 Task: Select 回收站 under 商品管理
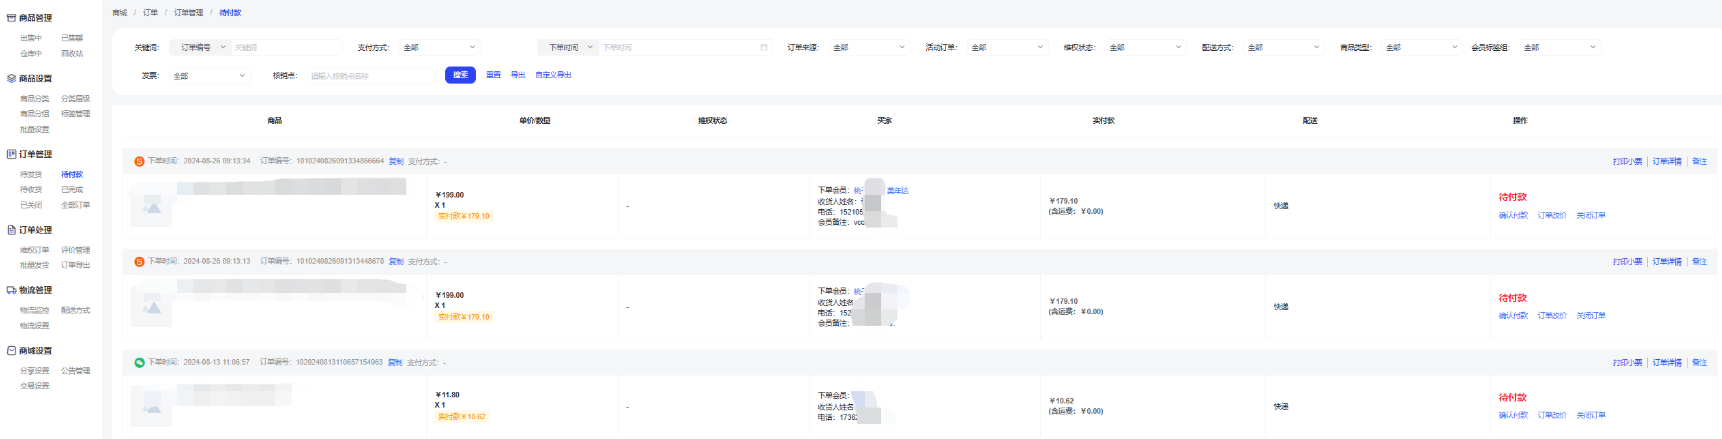tap(72, 53)
